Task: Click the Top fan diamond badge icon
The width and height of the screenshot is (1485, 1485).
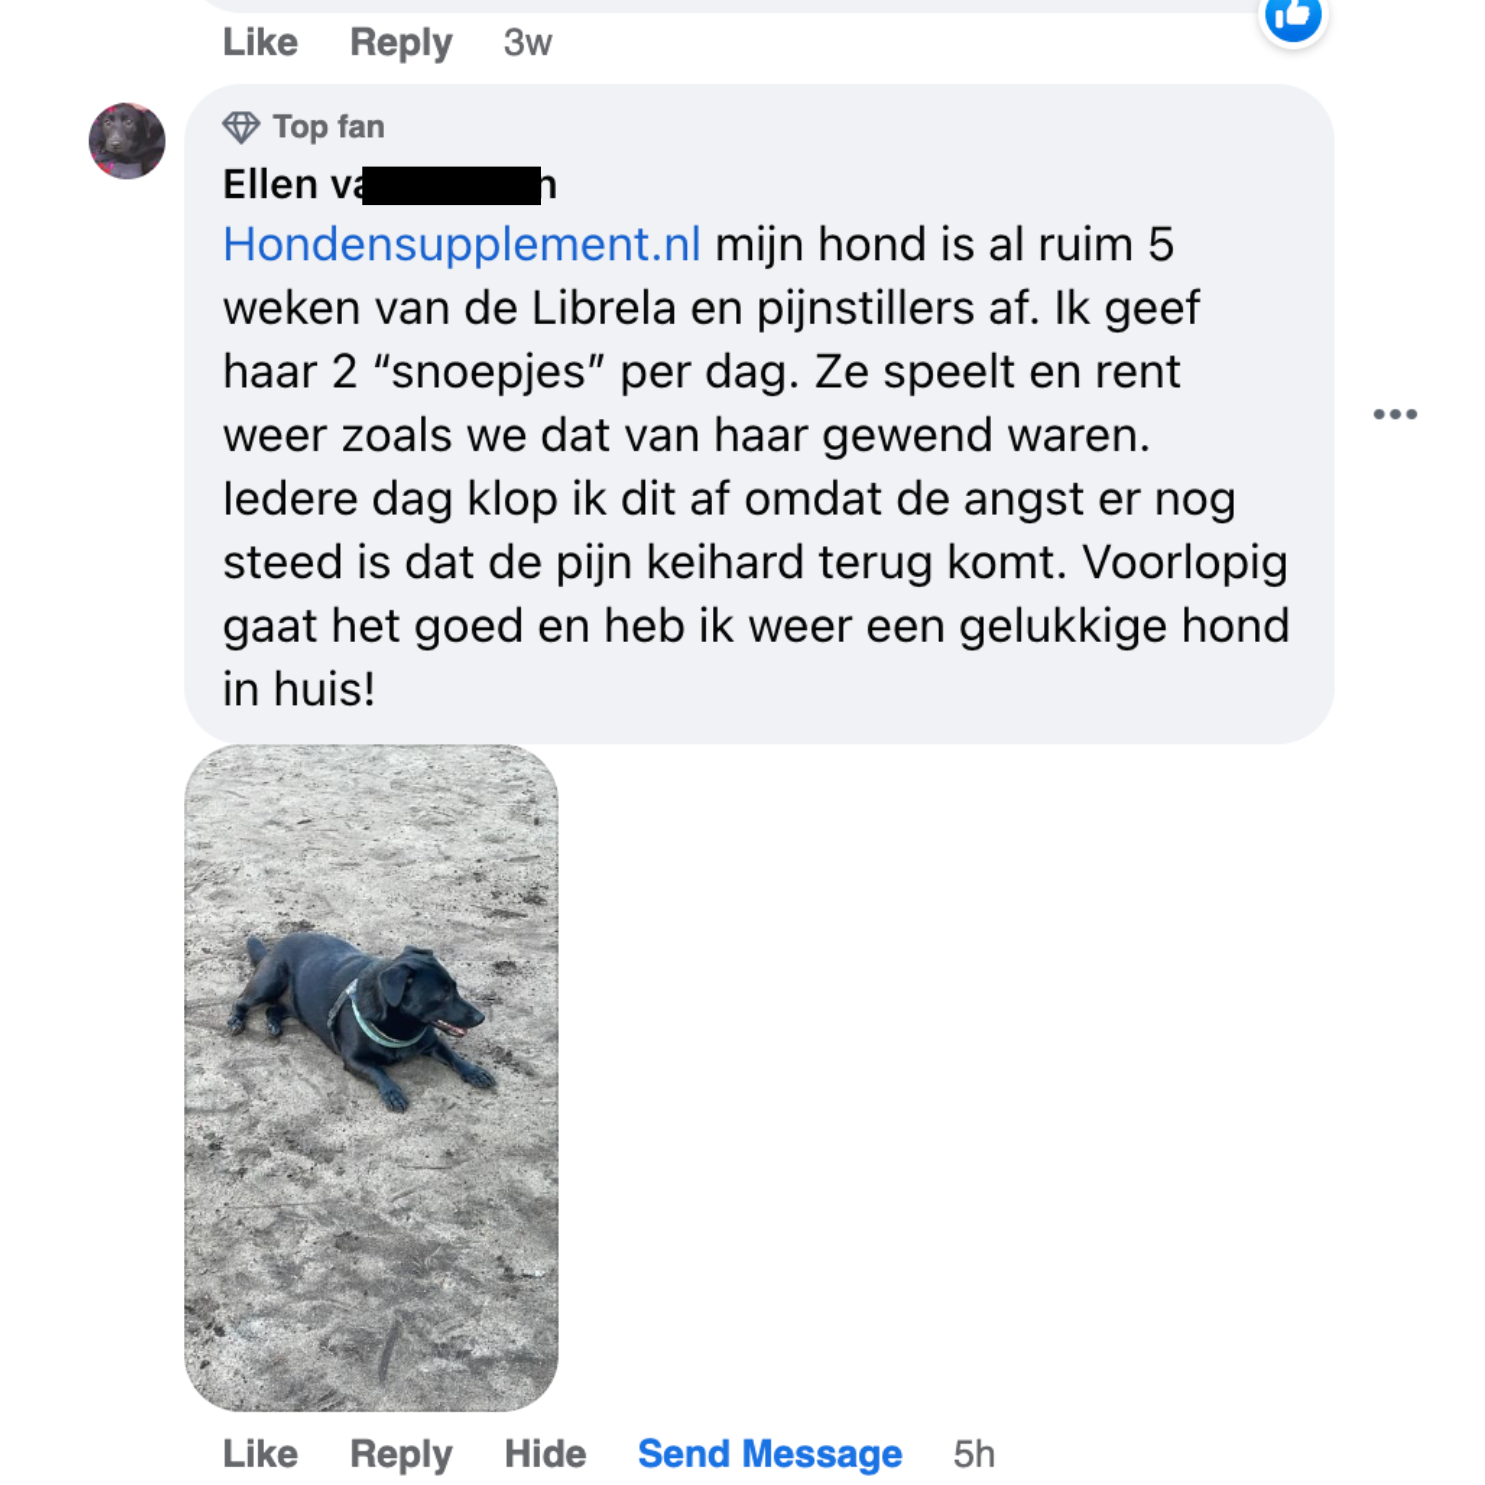Action: (241, 127)
